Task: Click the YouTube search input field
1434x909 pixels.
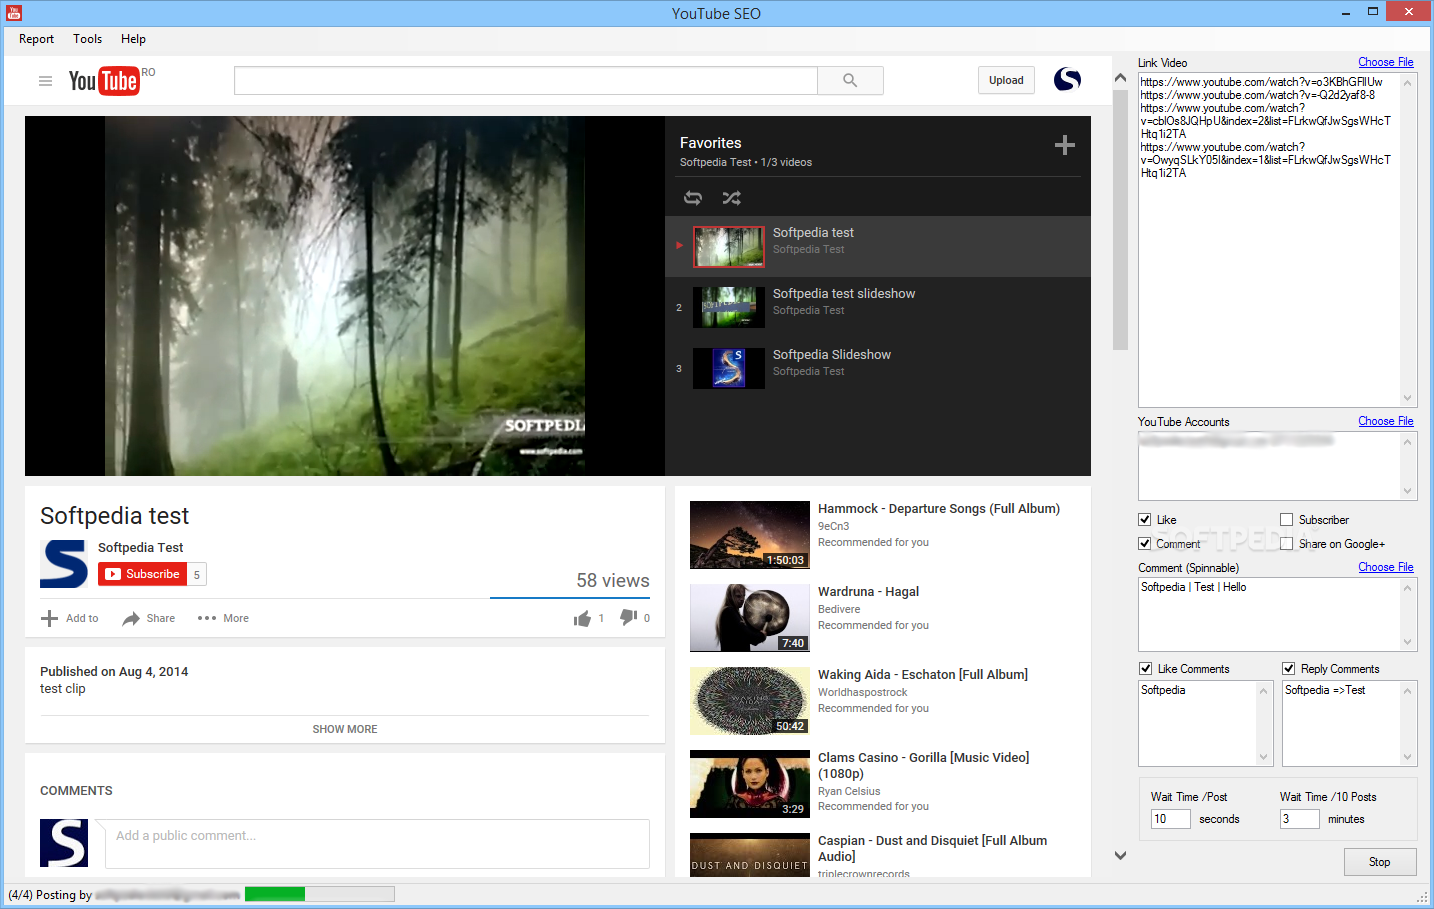Action: (526, 80)
